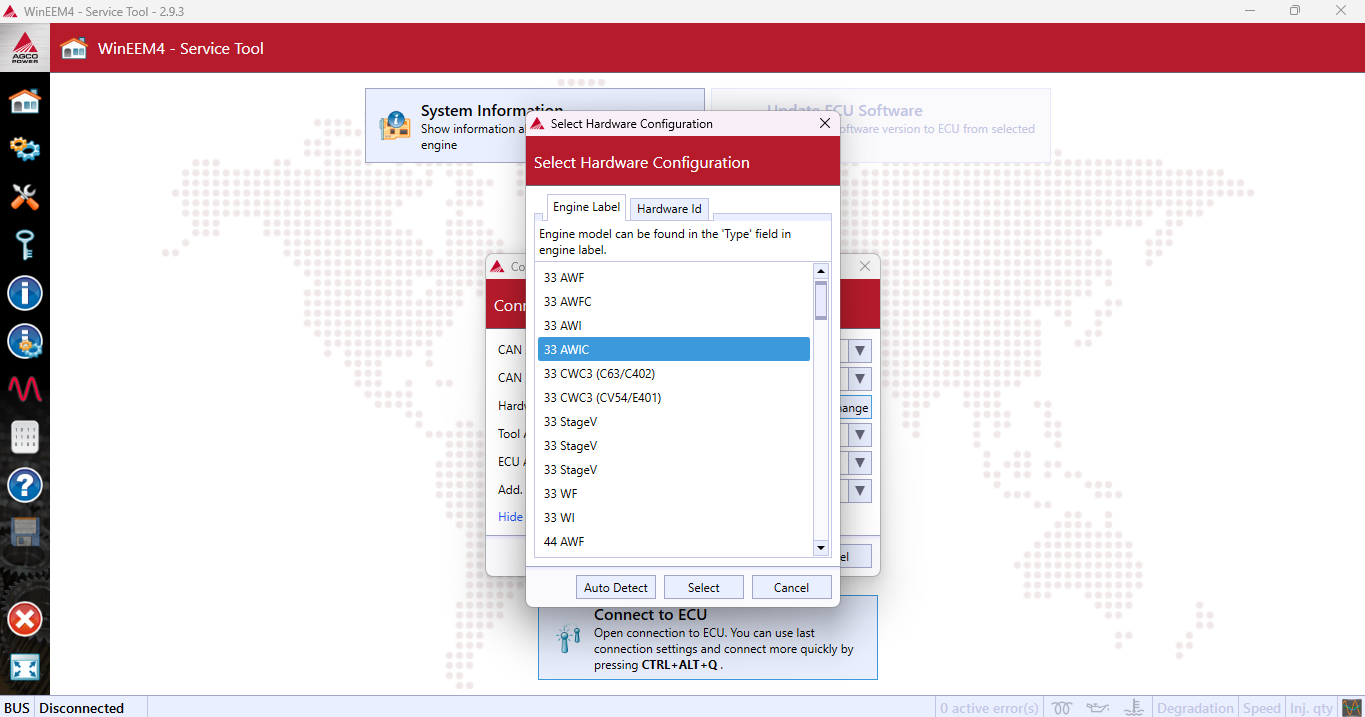Select 33 CWC3 (C63/C402) entry

[x=674, y=374]
